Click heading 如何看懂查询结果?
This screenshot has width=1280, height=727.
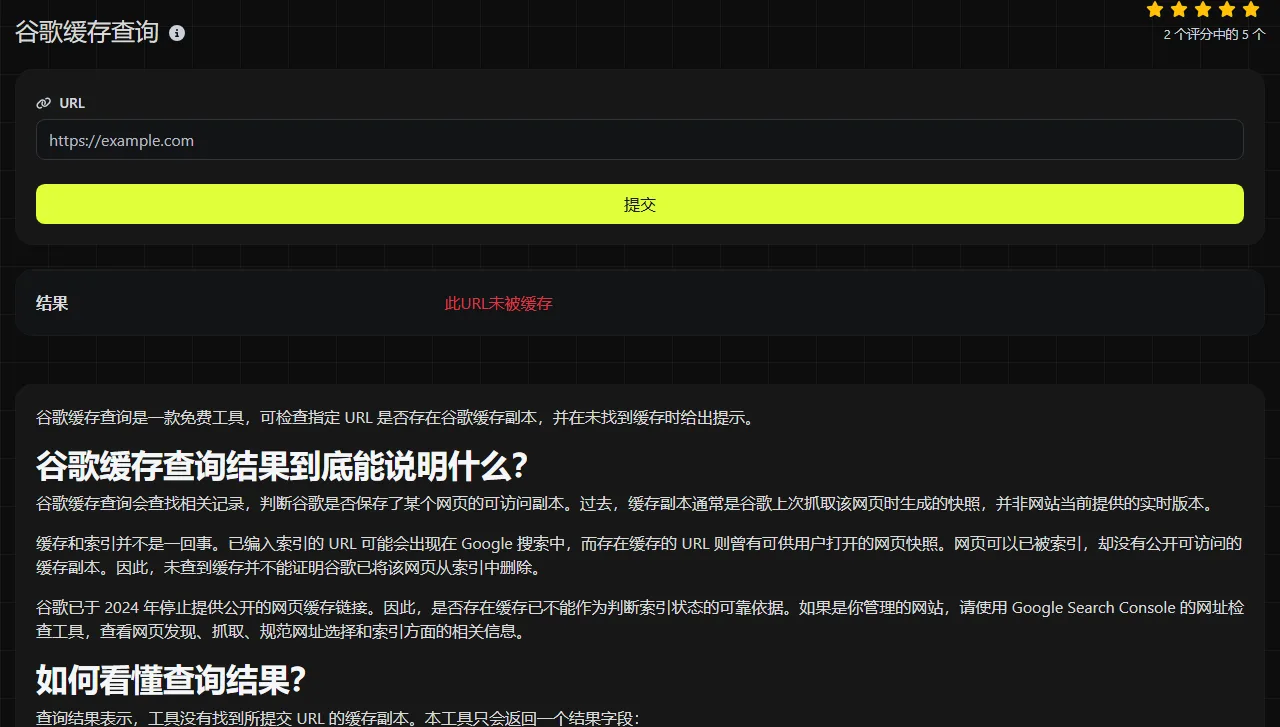tap(171, 680)
